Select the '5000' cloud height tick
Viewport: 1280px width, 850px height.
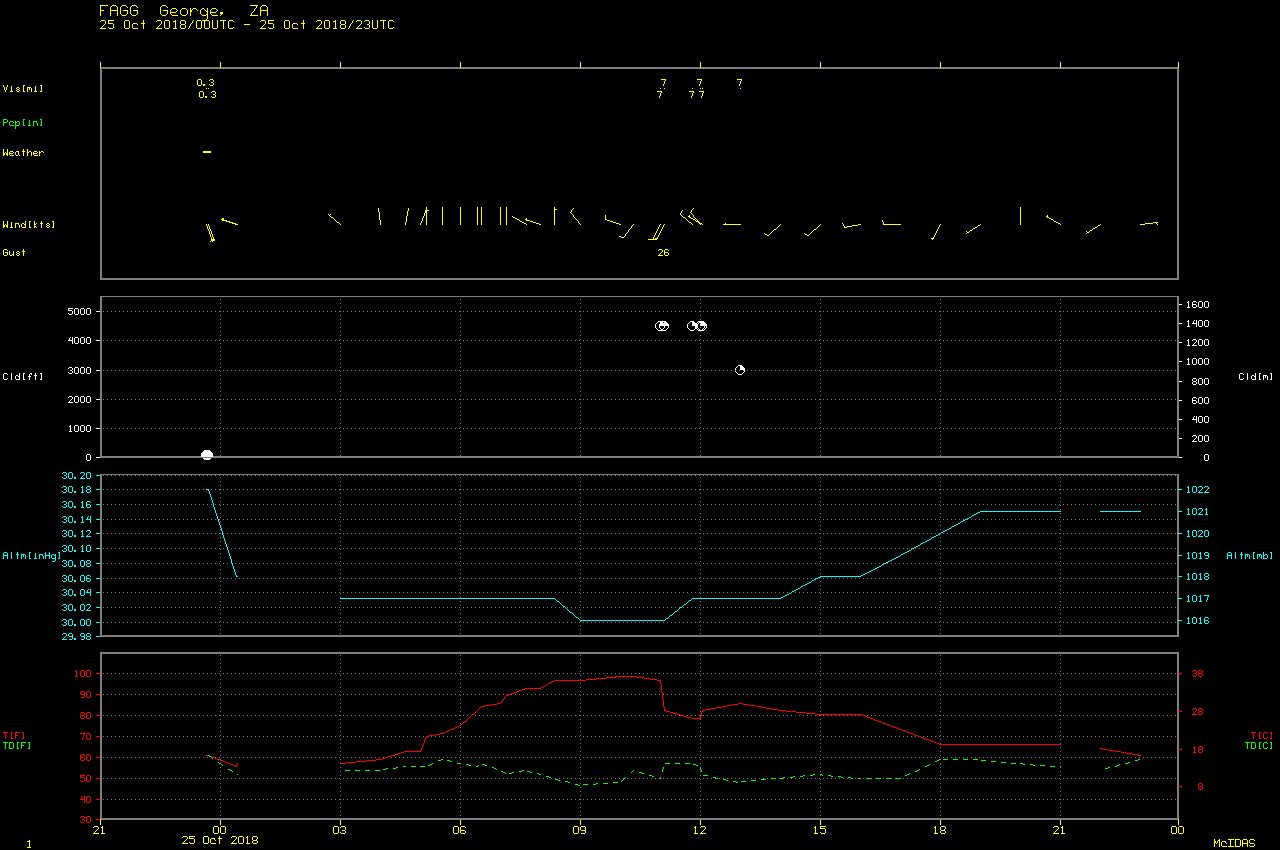pos(80,312)
